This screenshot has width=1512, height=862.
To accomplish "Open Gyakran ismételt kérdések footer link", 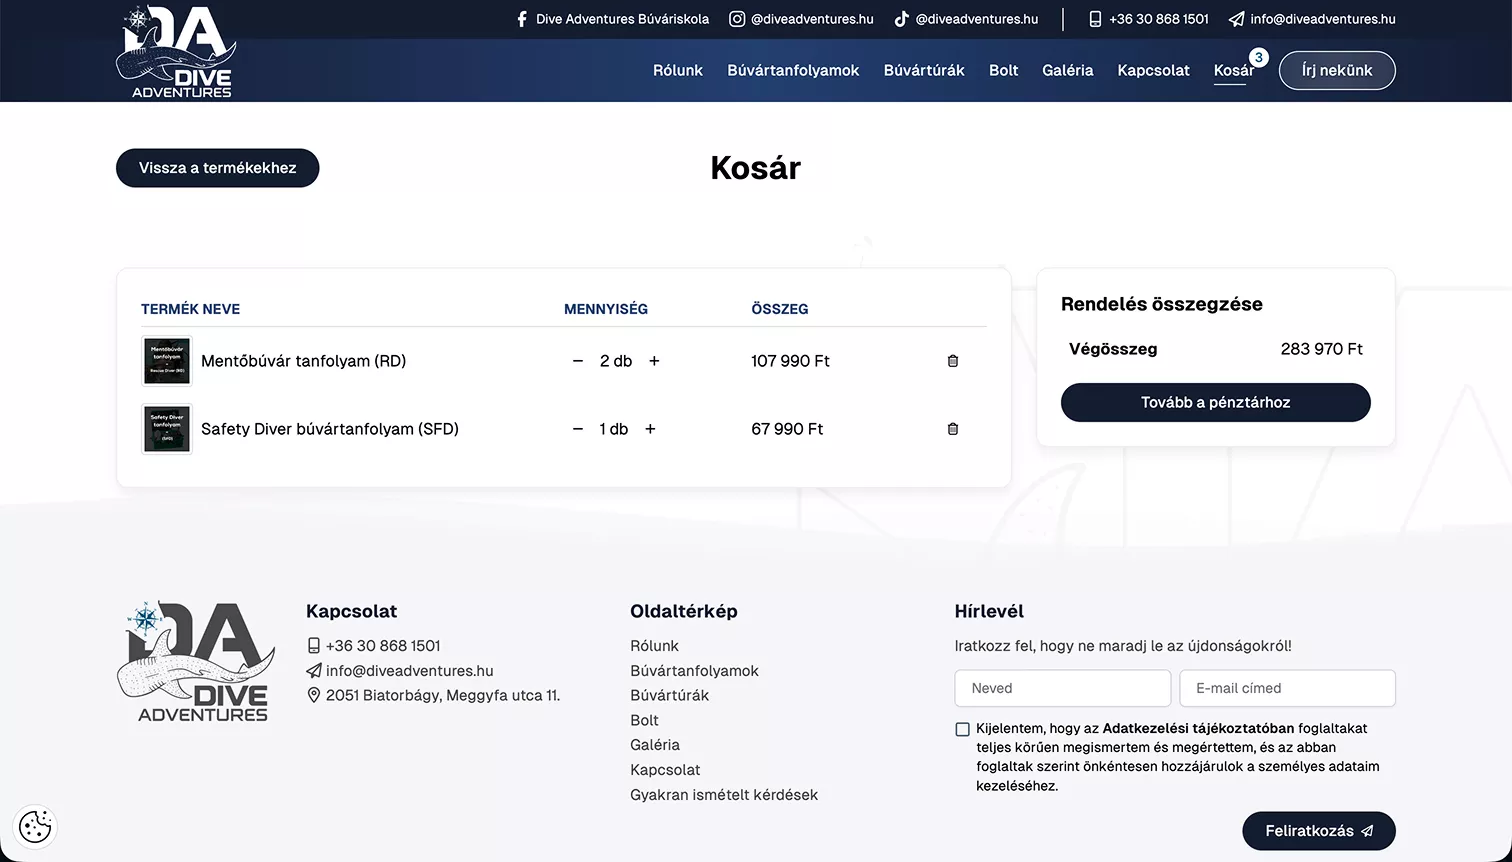I will pos(724,795).
